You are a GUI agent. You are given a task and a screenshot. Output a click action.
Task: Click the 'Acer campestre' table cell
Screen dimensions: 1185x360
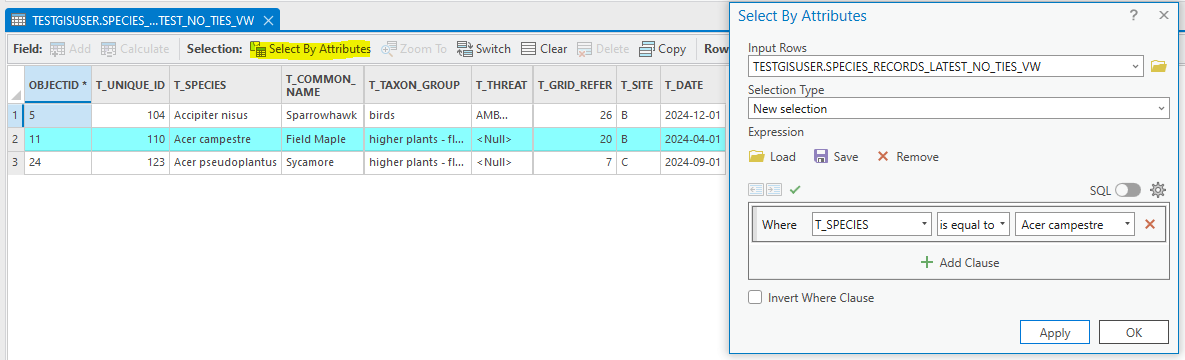(x=225, y=139)
